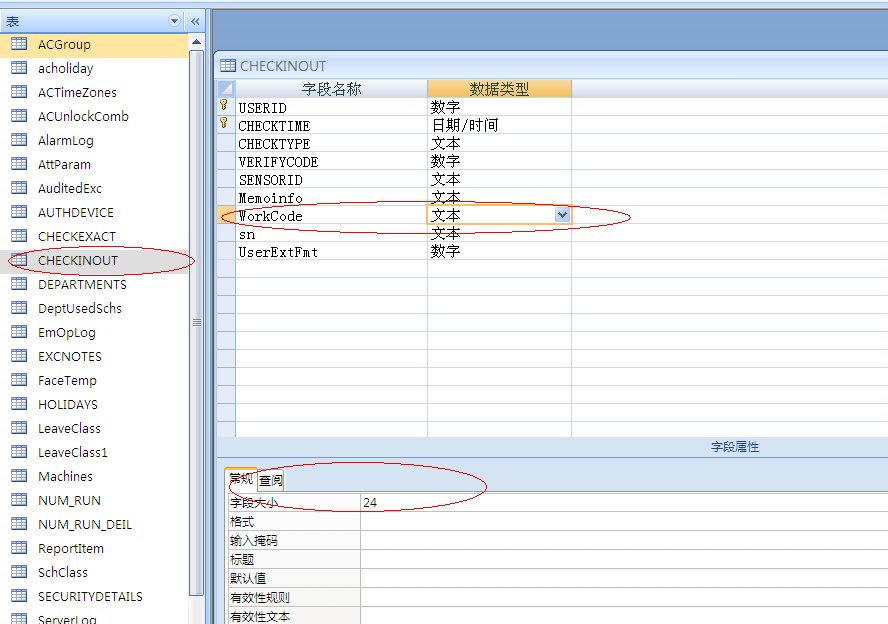Open the navigation pane dropdown on 表 header
This screenshot has height=624, width=888.
click(173, 20)
